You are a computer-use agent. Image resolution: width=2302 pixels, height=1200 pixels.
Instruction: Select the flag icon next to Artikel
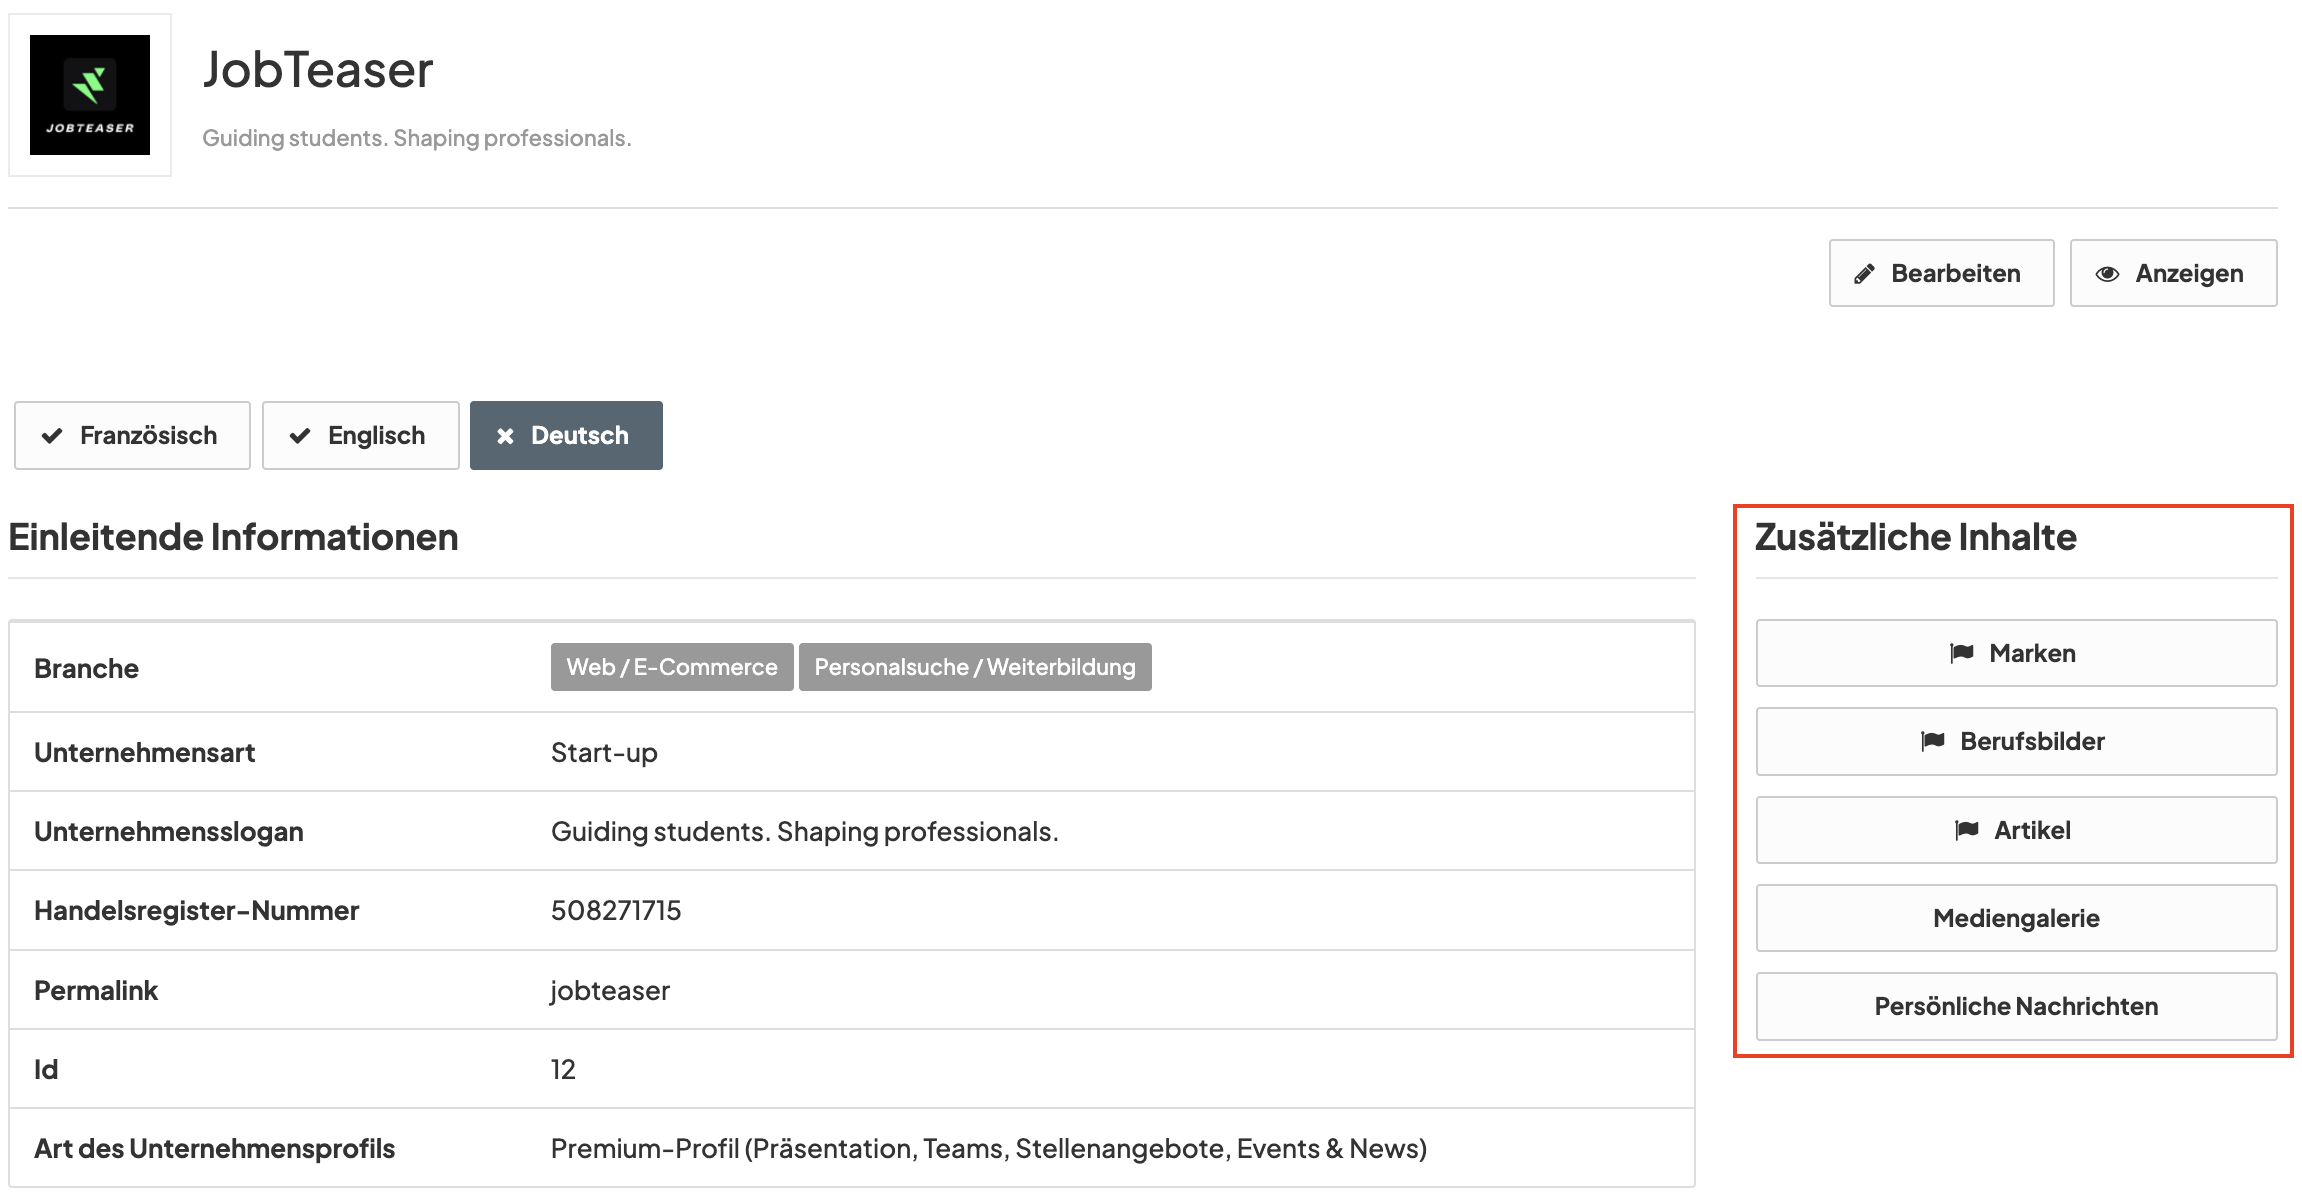coord(1966,829)
